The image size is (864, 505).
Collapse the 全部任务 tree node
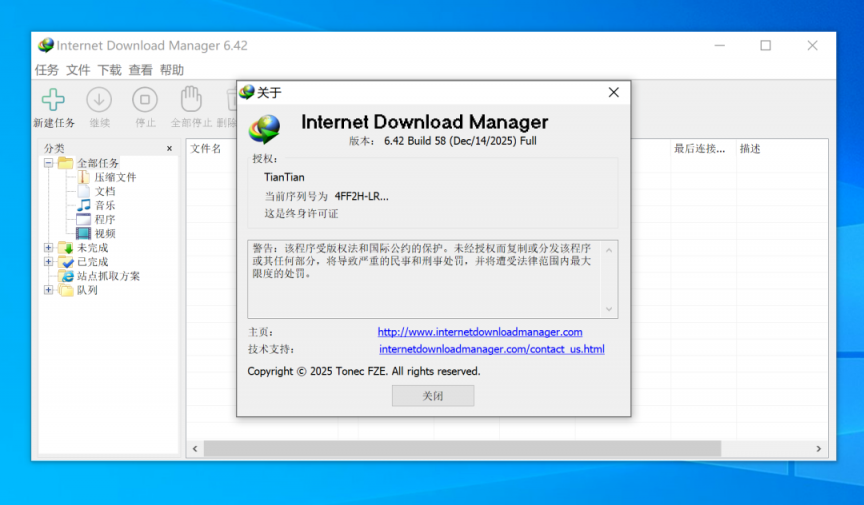tap(48, 163)
